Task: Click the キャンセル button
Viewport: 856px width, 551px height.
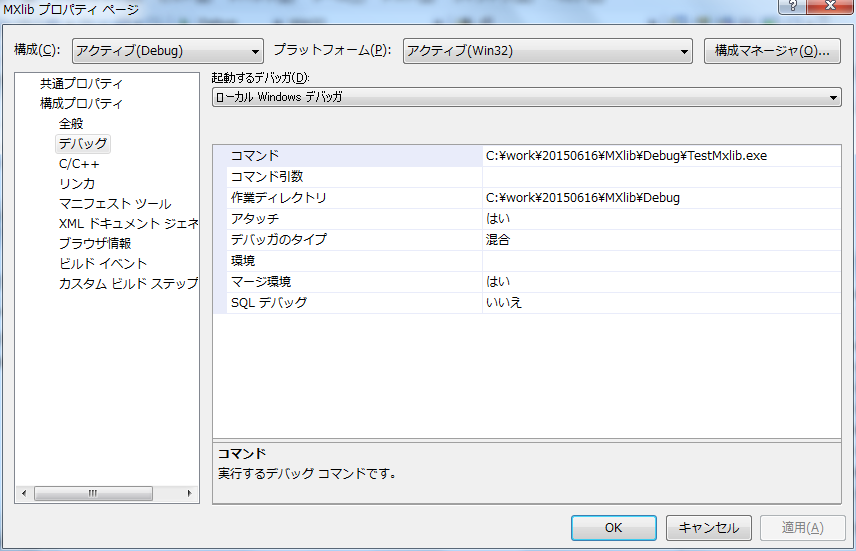Action: (x=708, y=528)
